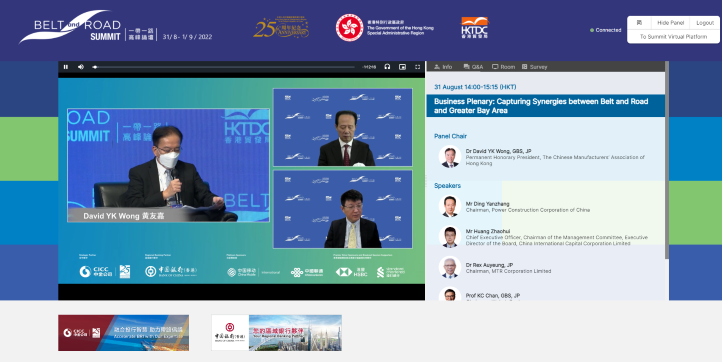
Task: Switch the video to fullscreen
Action: pos(418,67)
